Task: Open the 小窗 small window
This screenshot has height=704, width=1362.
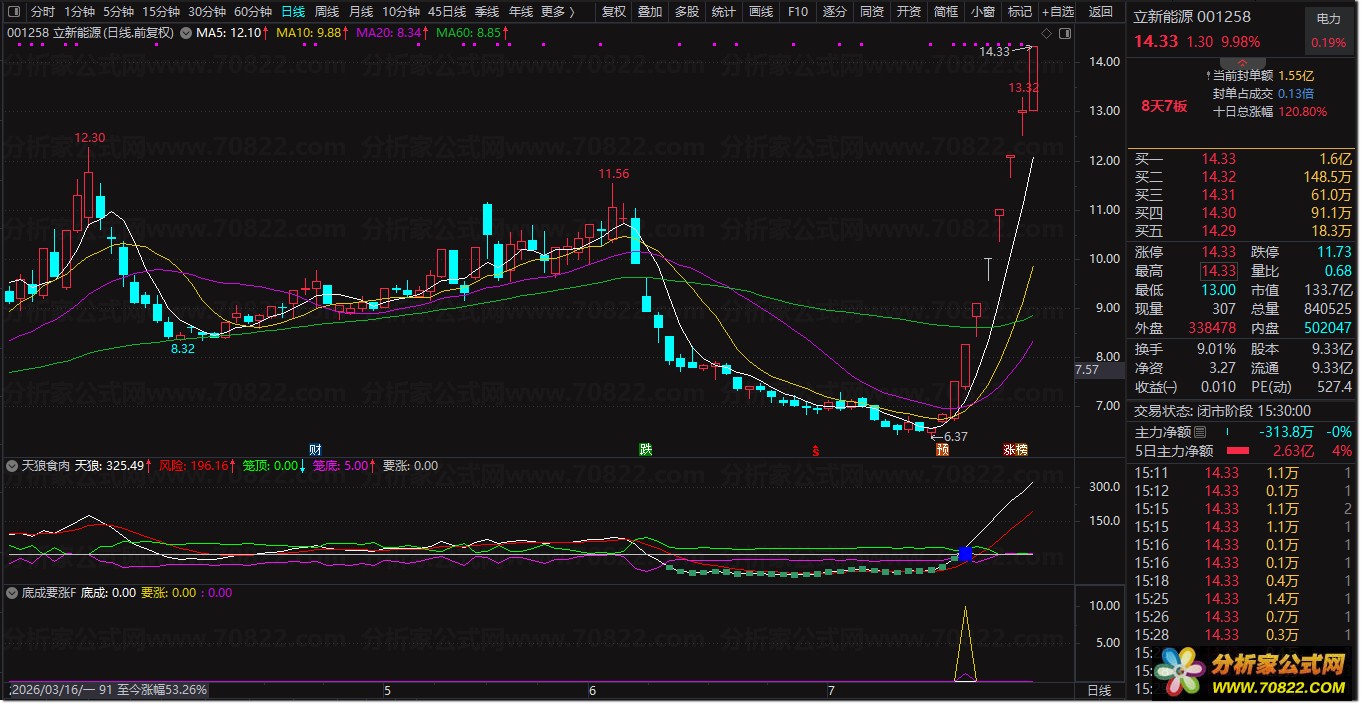Action: tap(983, 13)
